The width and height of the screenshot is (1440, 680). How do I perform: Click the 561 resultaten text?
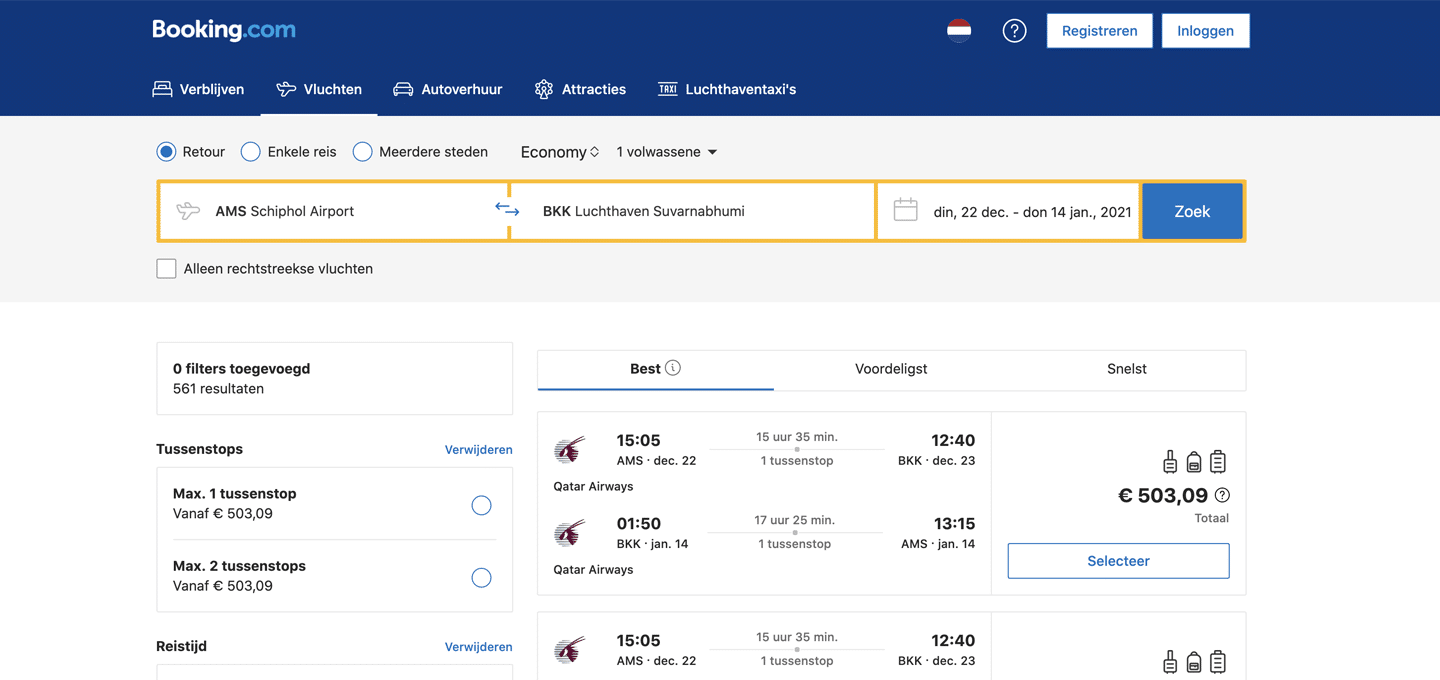(x=218, y=389)
